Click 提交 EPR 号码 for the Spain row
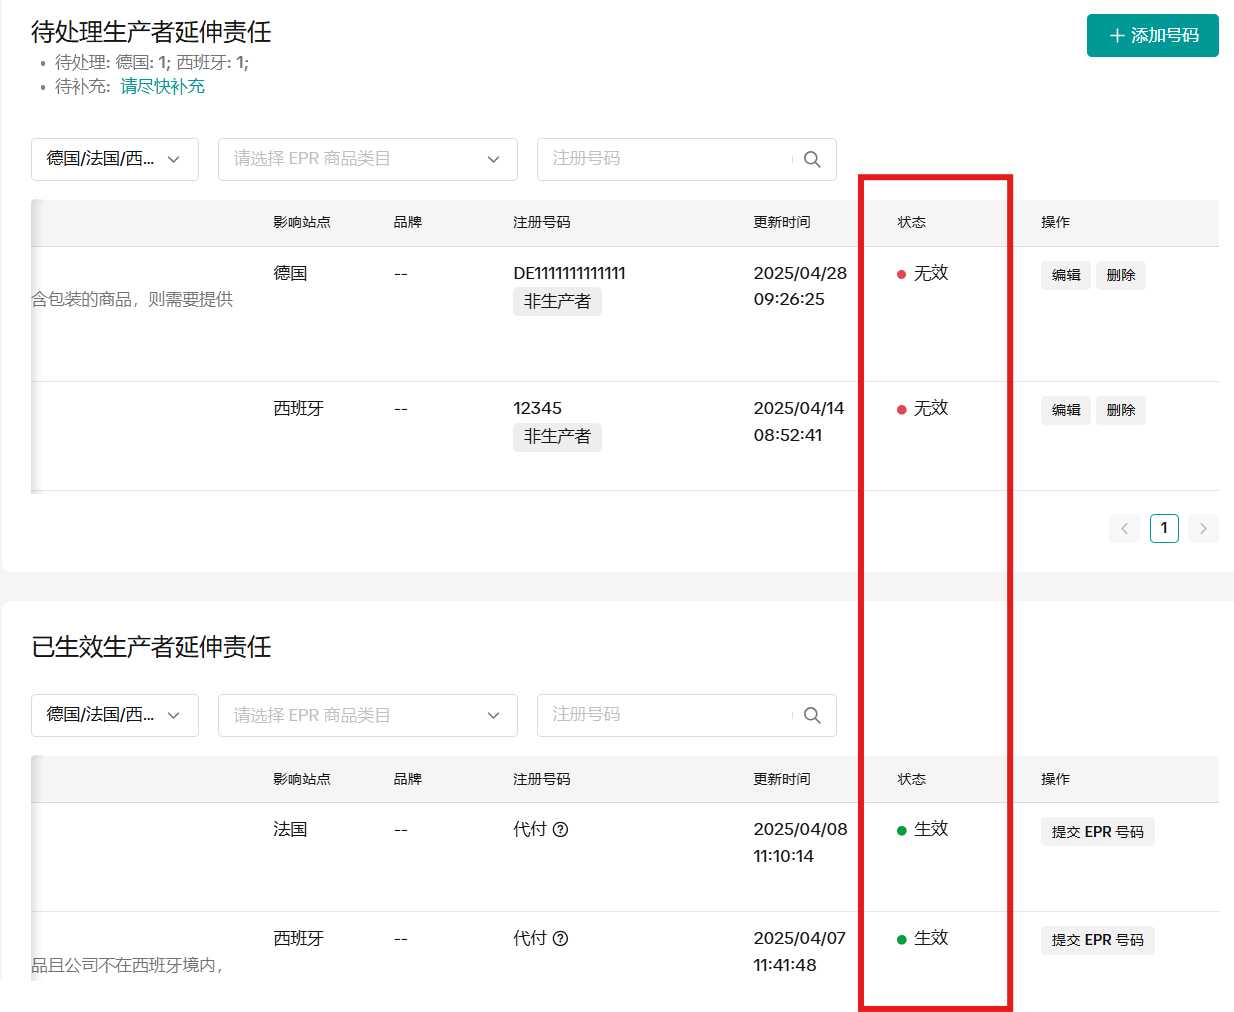 click(1097, 940)
